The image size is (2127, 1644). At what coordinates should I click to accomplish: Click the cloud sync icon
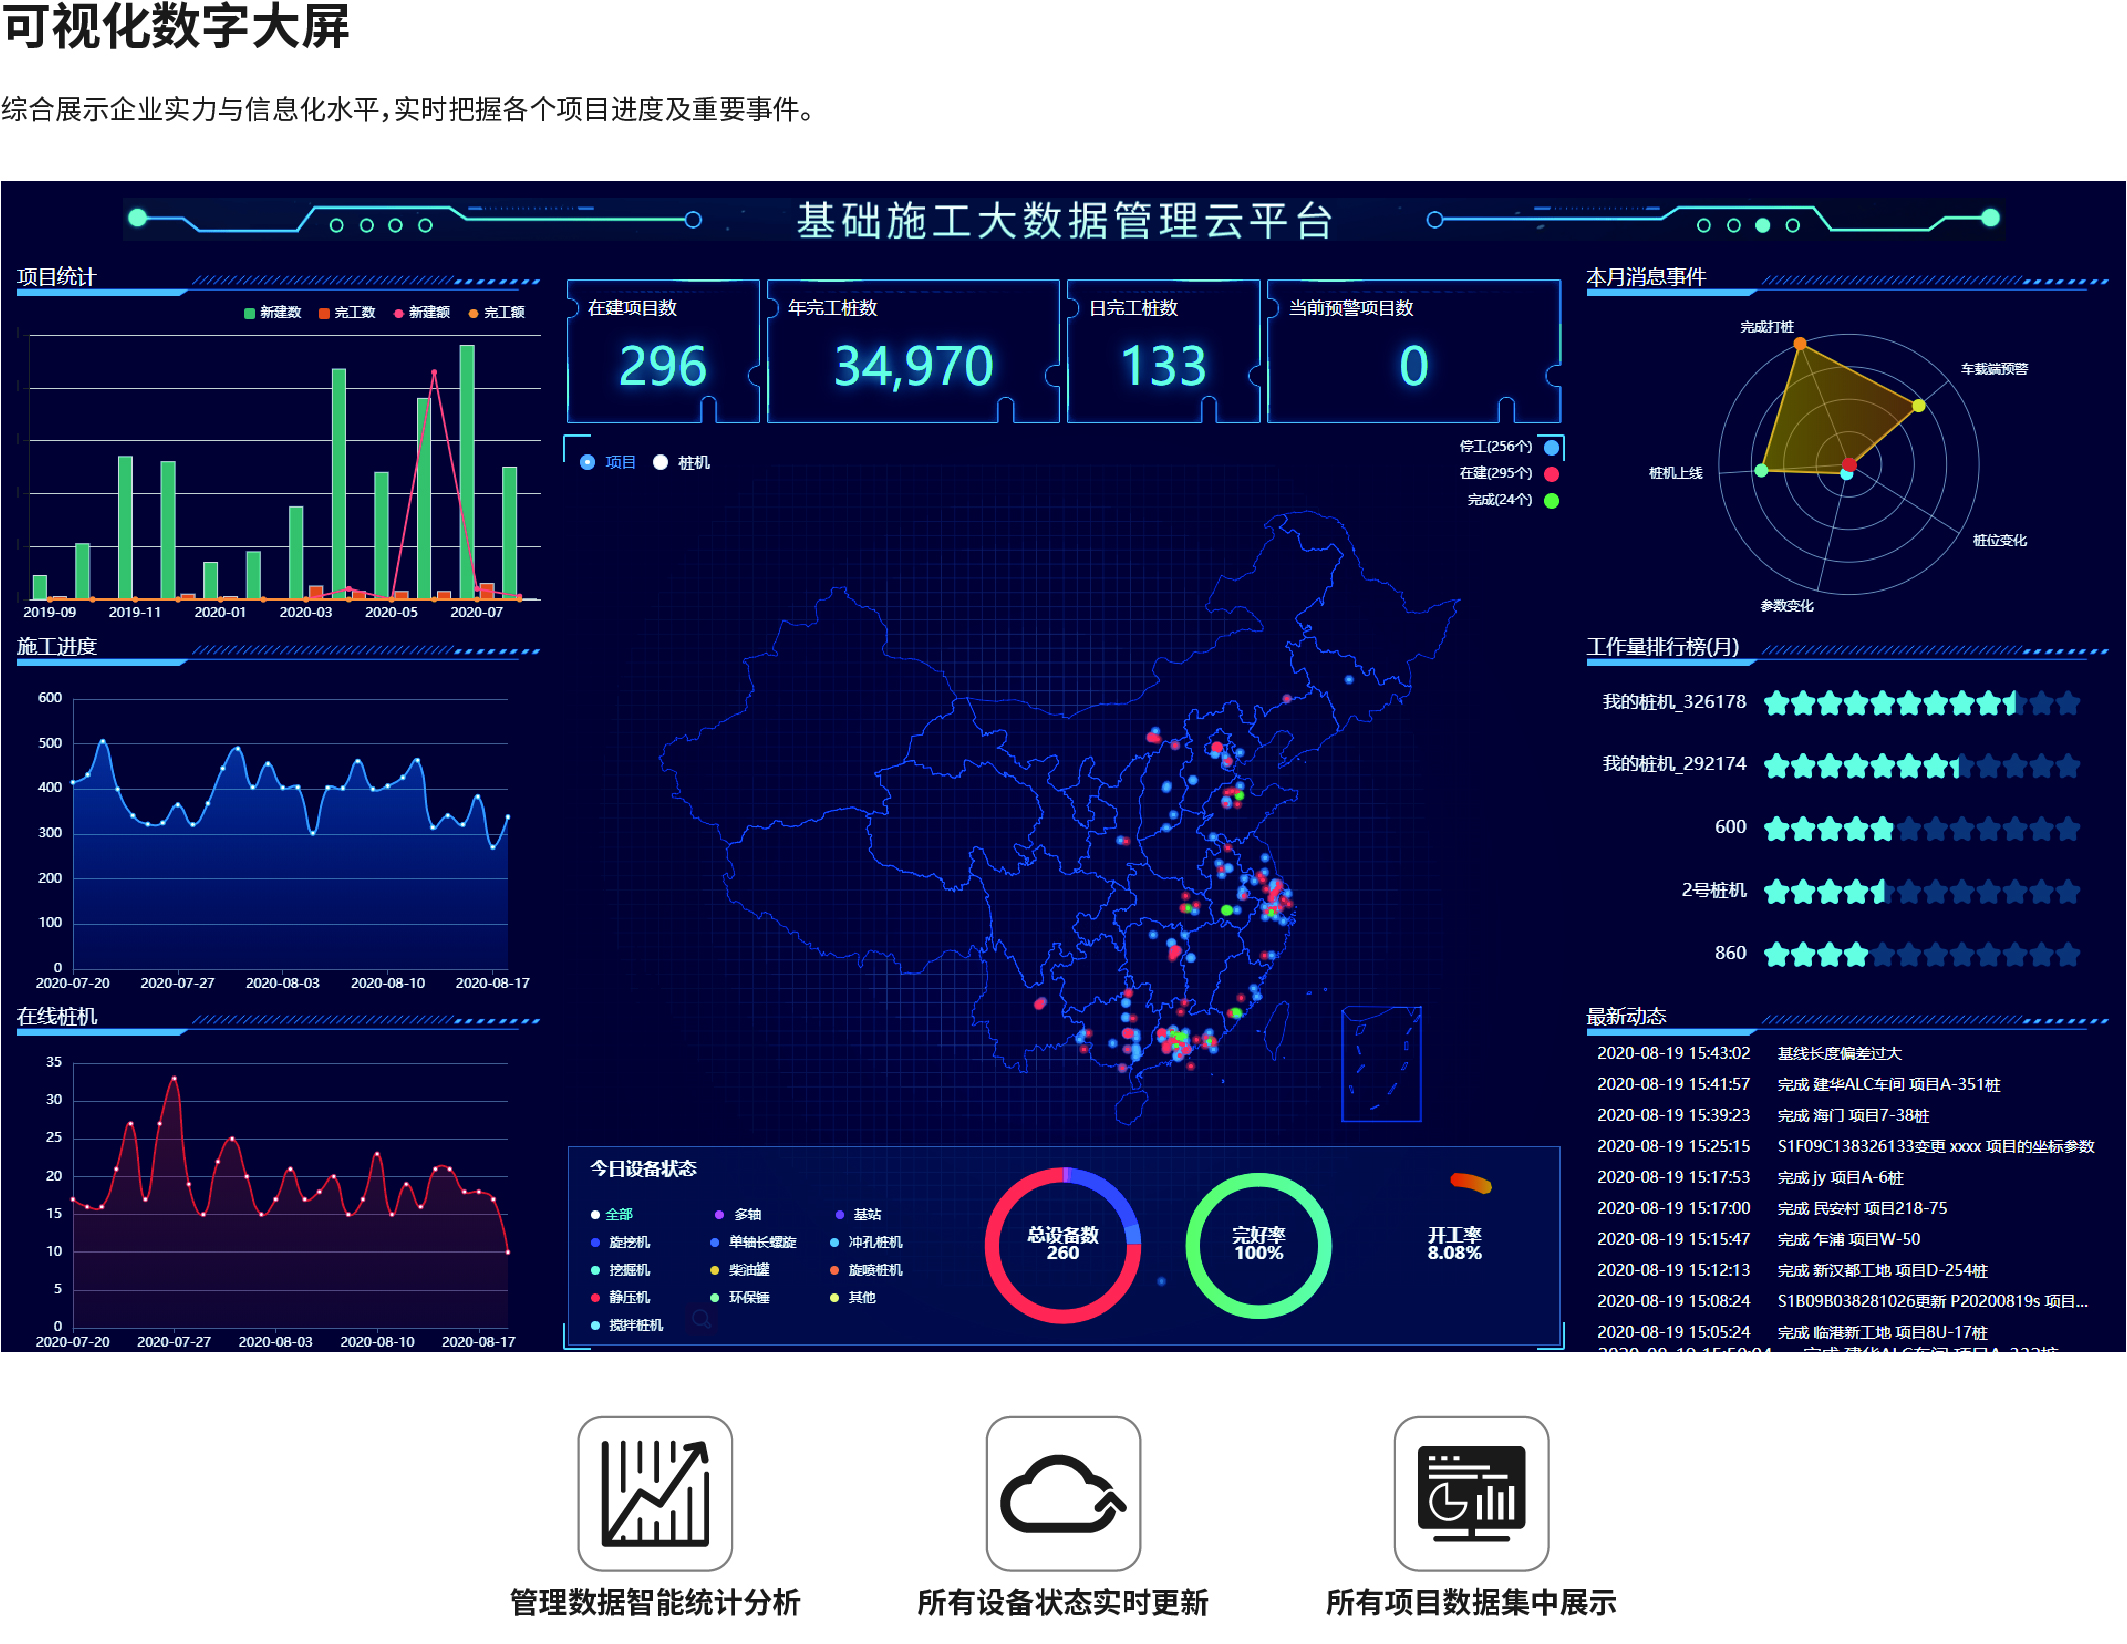point(1062,1492)
